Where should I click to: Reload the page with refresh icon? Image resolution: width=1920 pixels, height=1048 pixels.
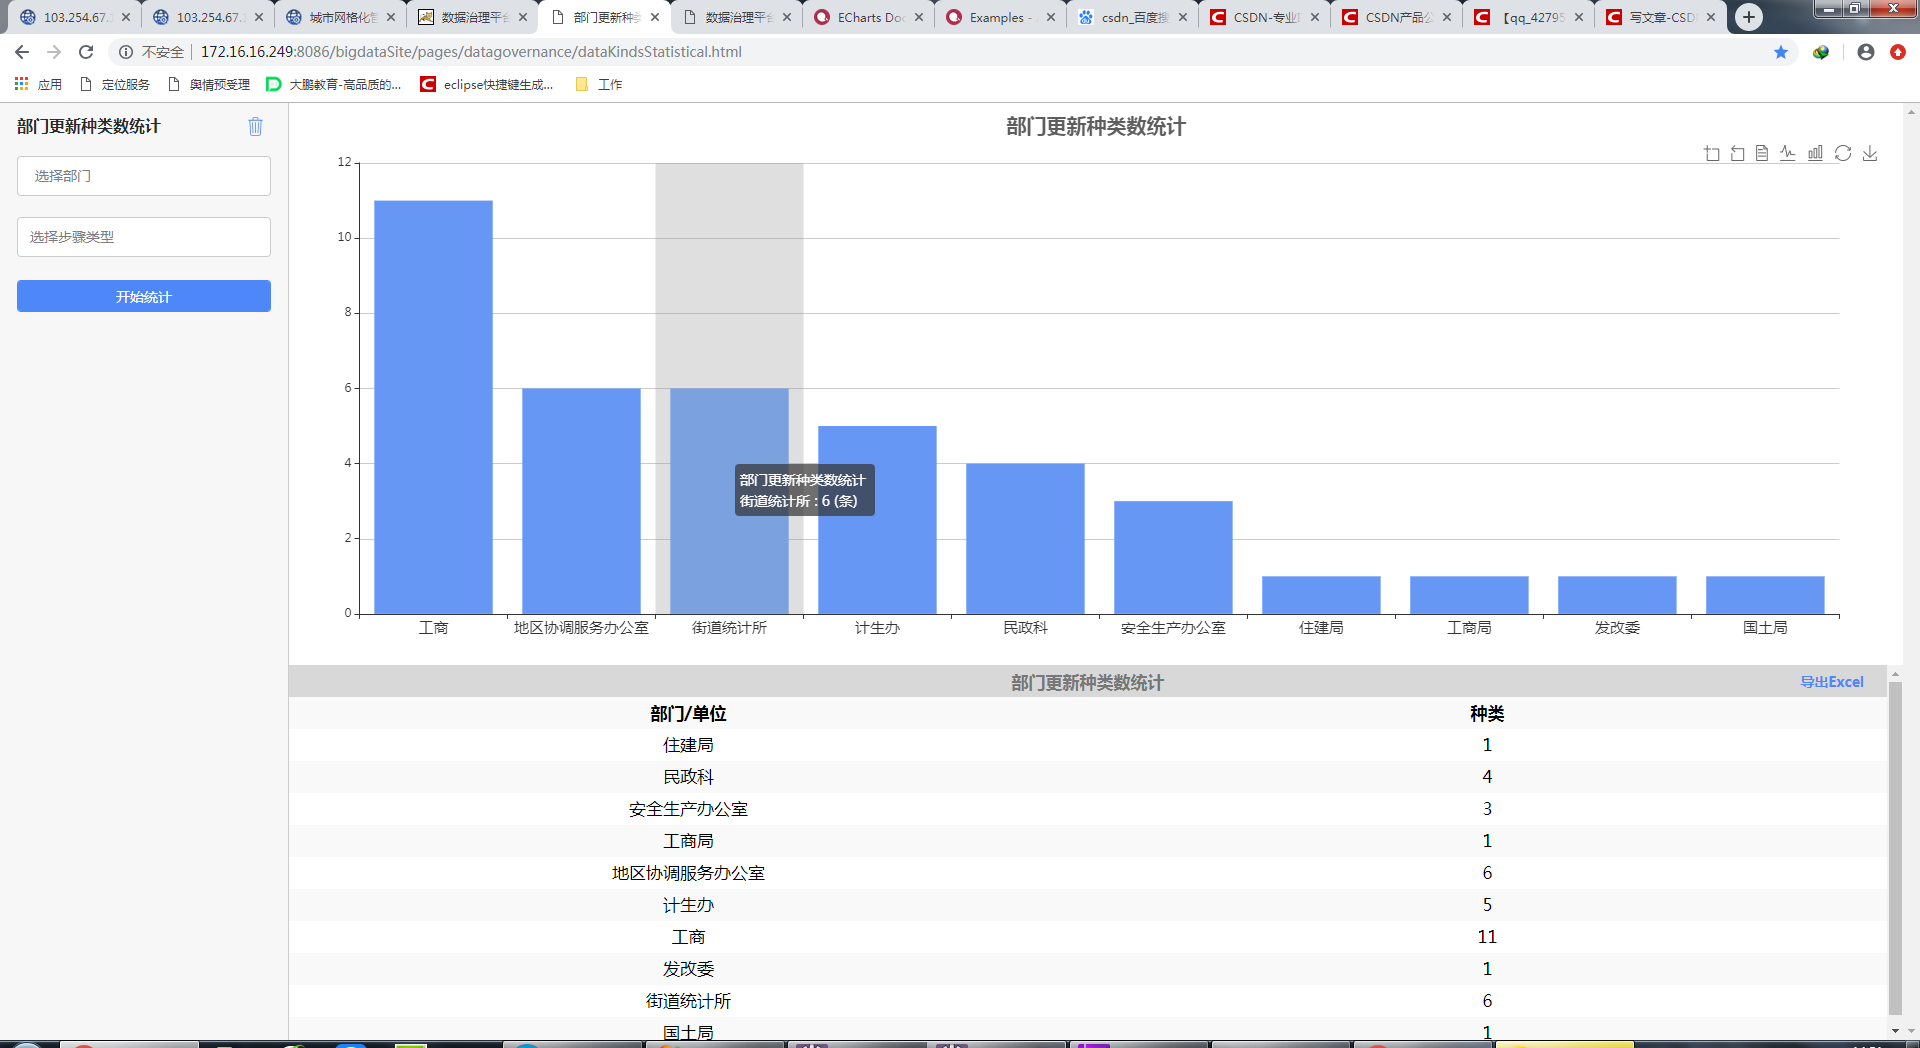[86, 52]
